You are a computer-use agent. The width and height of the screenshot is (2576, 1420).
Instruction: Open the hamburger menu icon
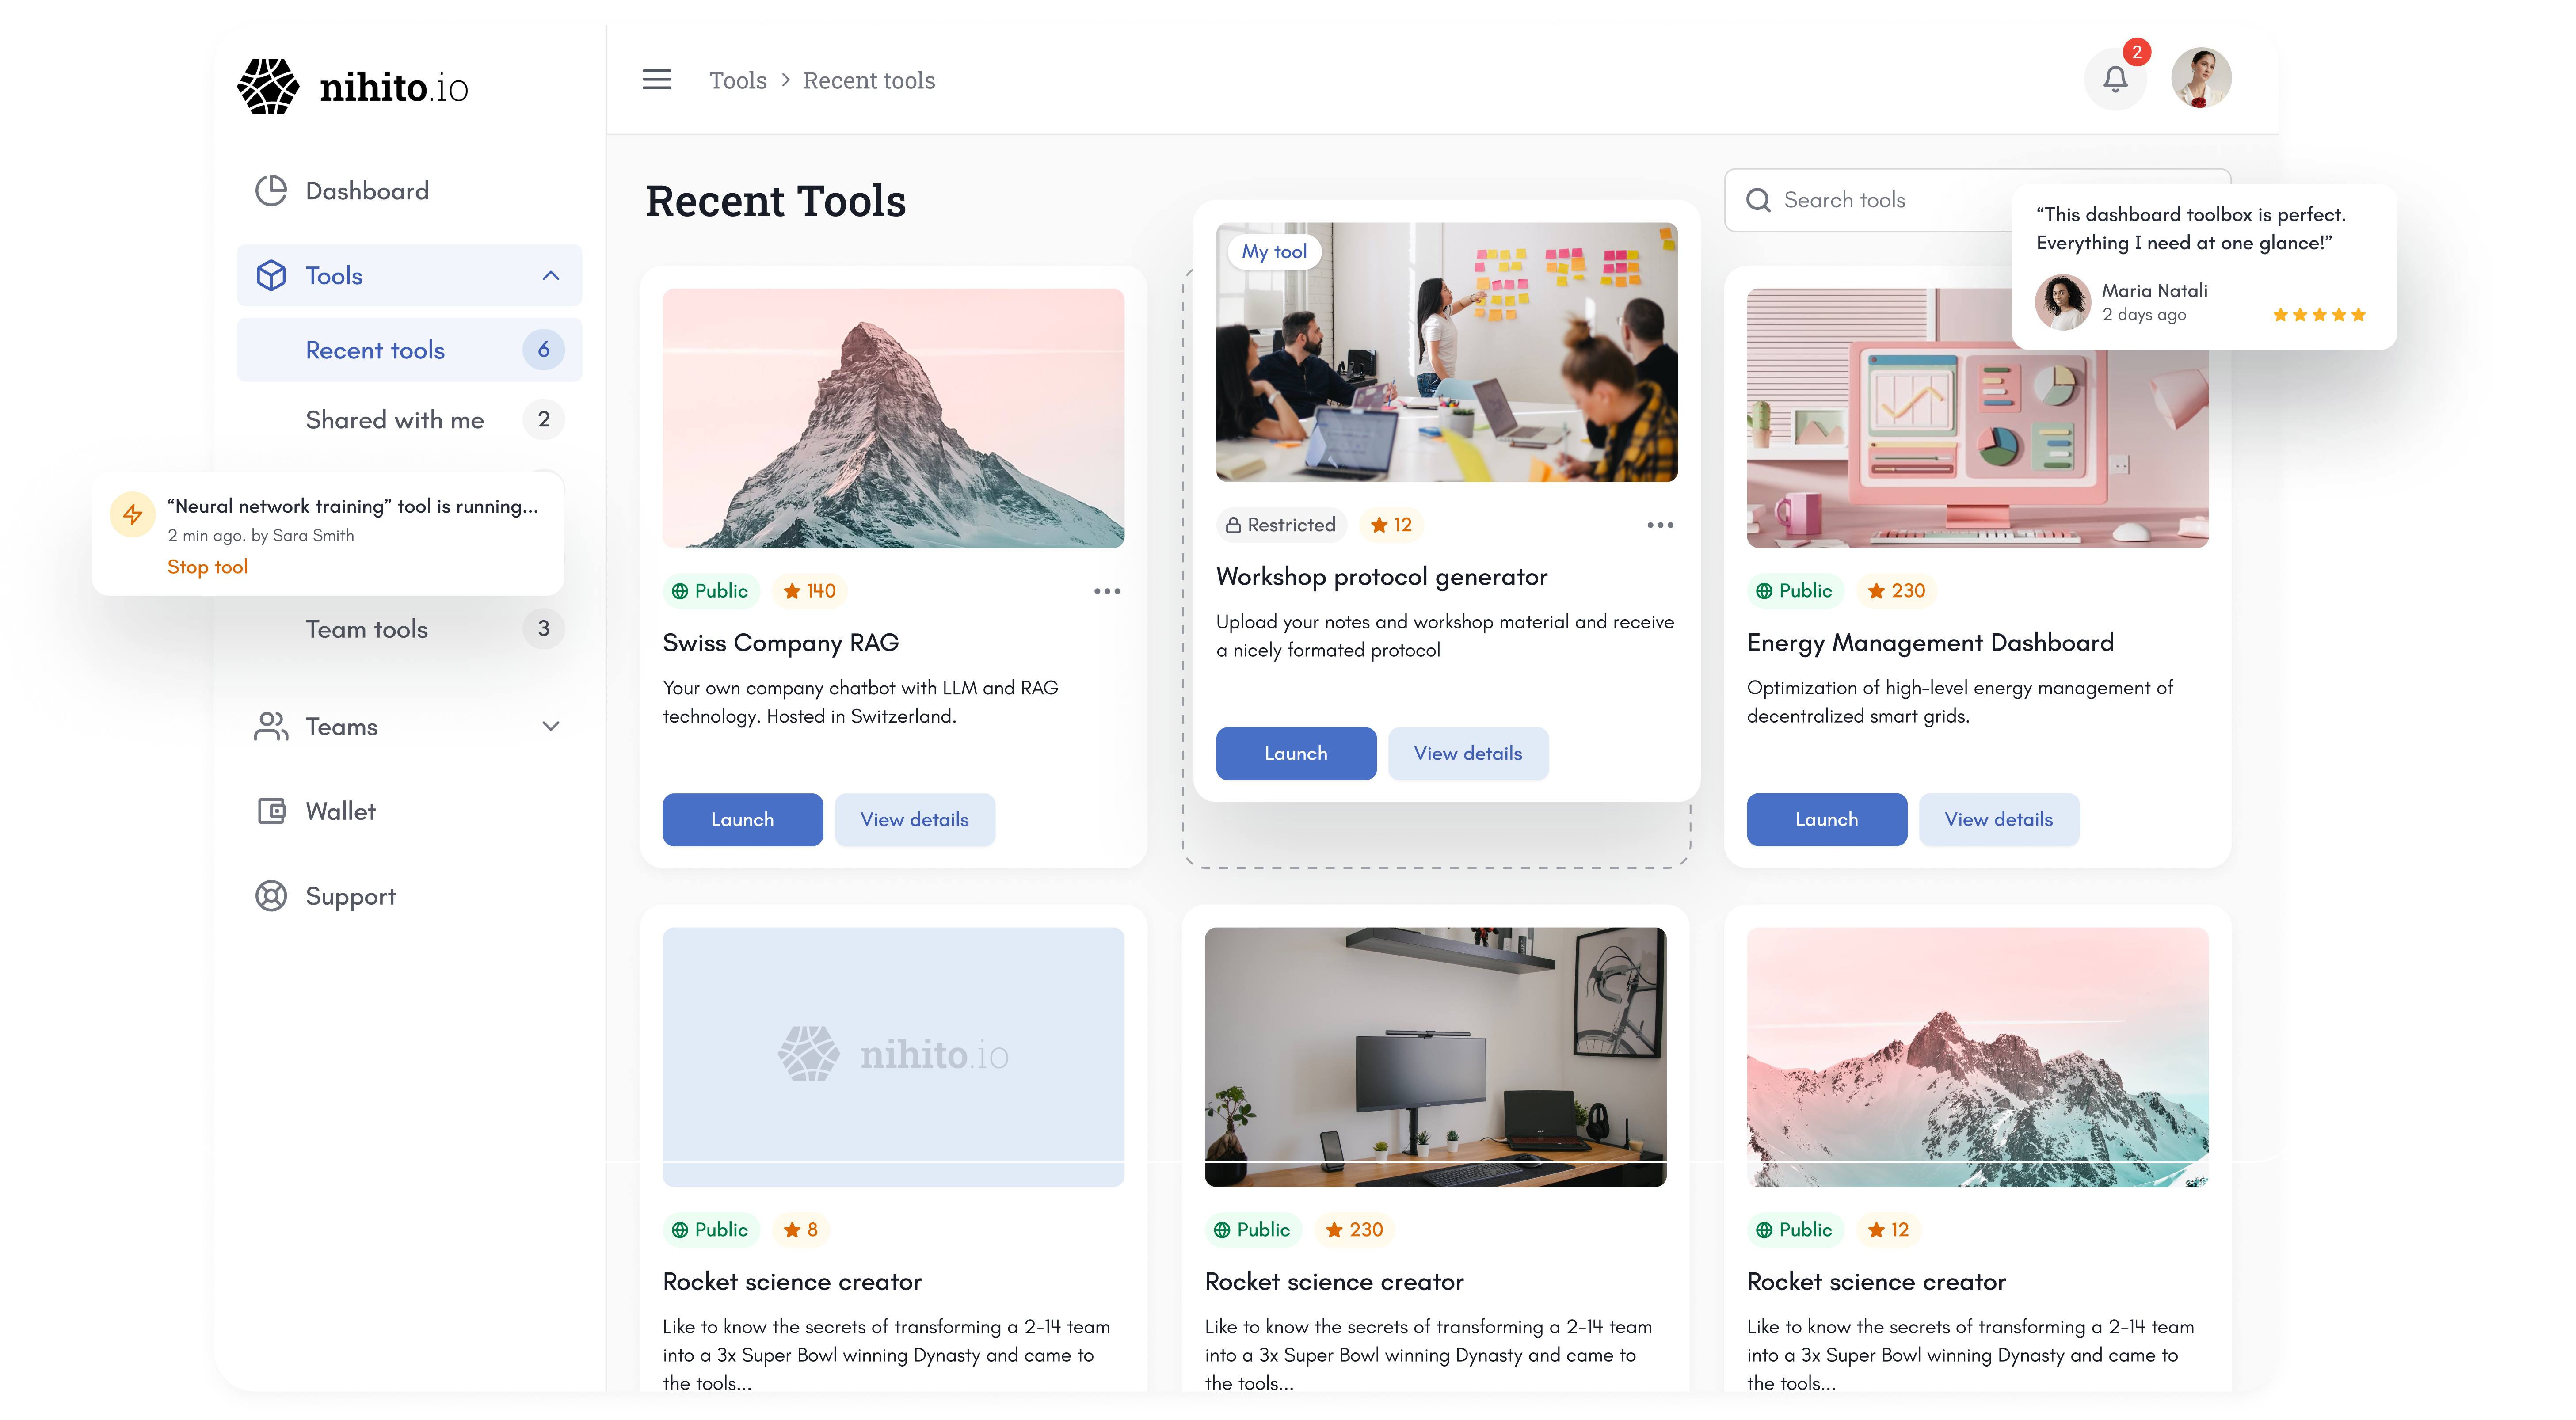656,80
